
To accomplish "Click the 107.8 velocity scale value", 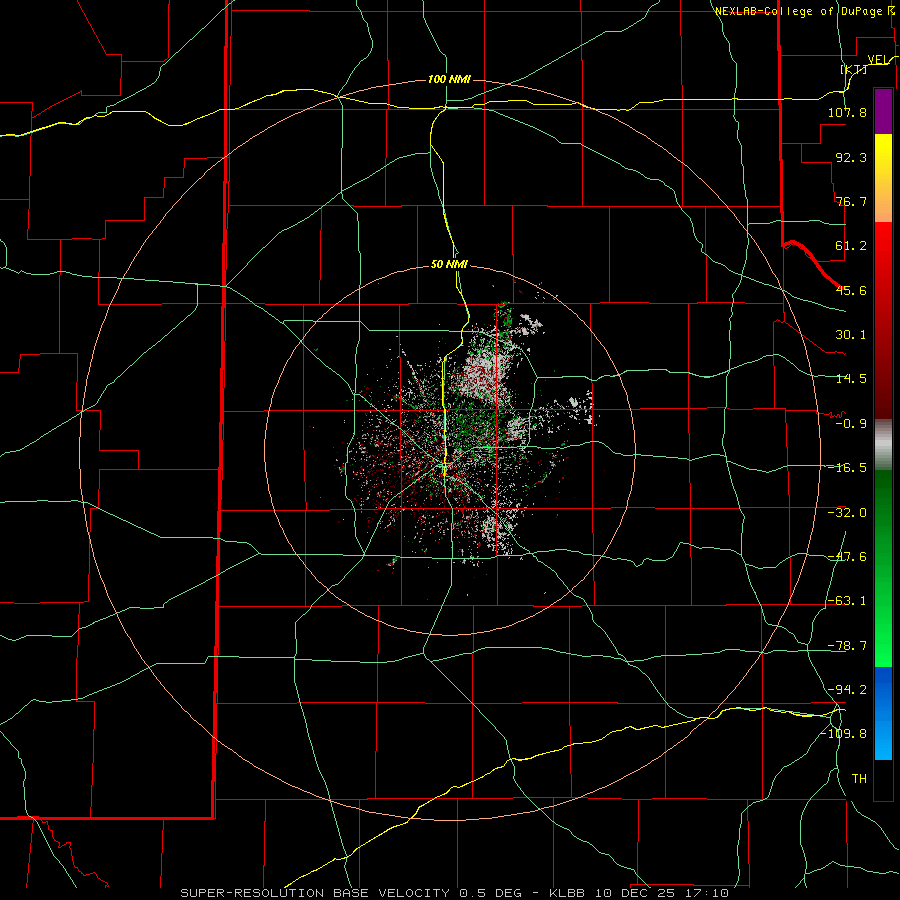I will (847, 112).
